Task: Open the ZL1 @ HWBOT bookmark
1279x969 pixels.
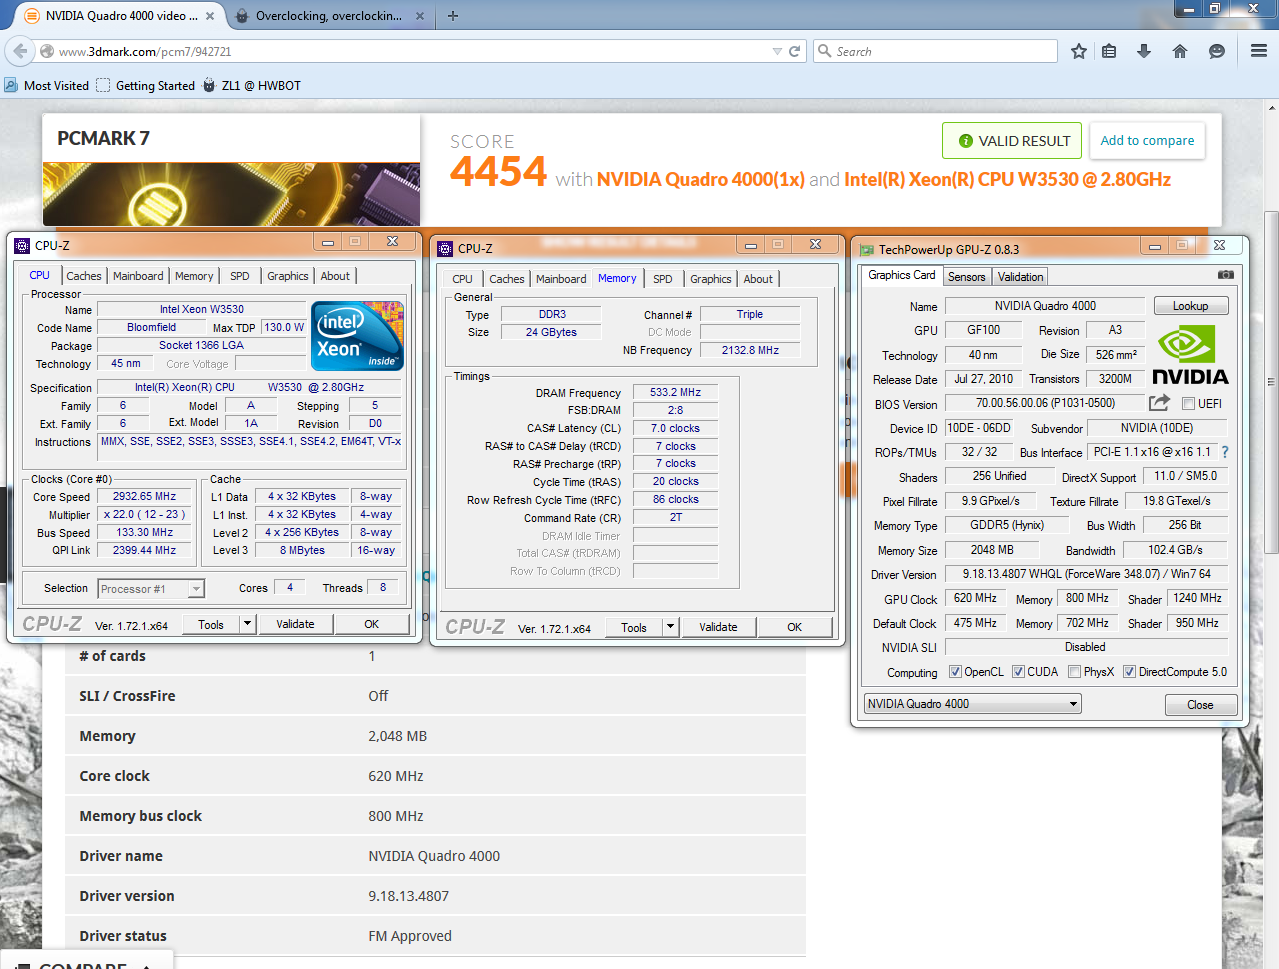Action: pos(252,86)
